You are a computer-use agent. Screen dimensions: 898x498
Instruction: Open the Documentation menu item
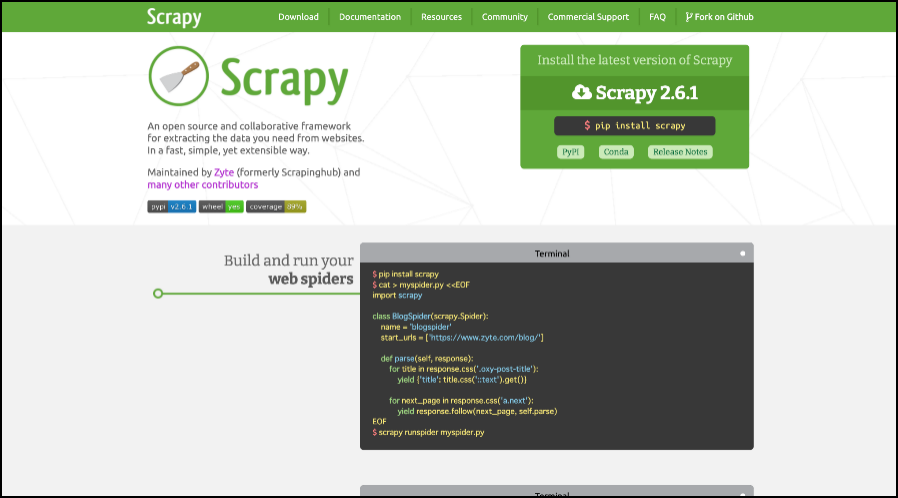point(370,17)
